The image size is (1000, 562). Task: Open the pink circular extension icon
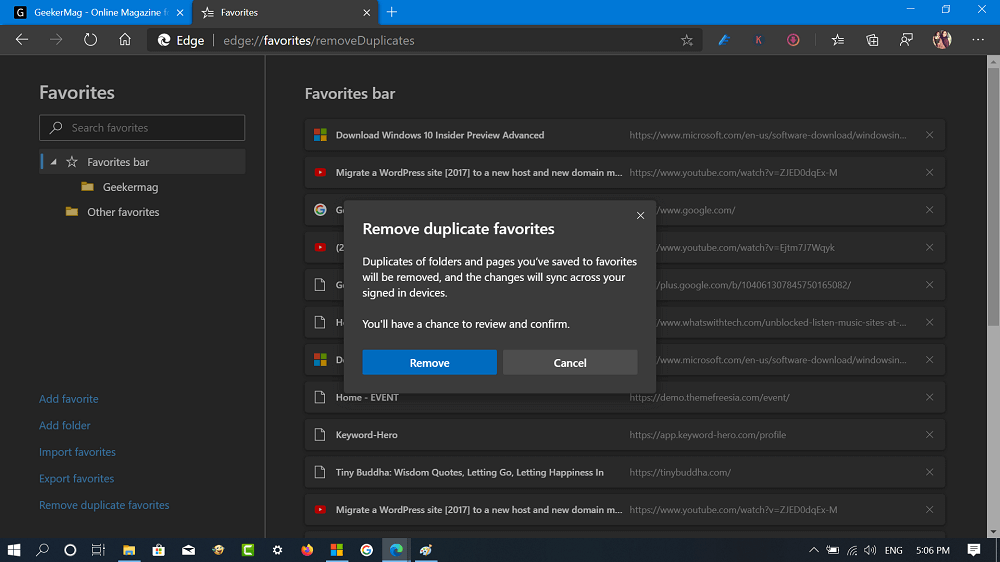coord(793,40)
